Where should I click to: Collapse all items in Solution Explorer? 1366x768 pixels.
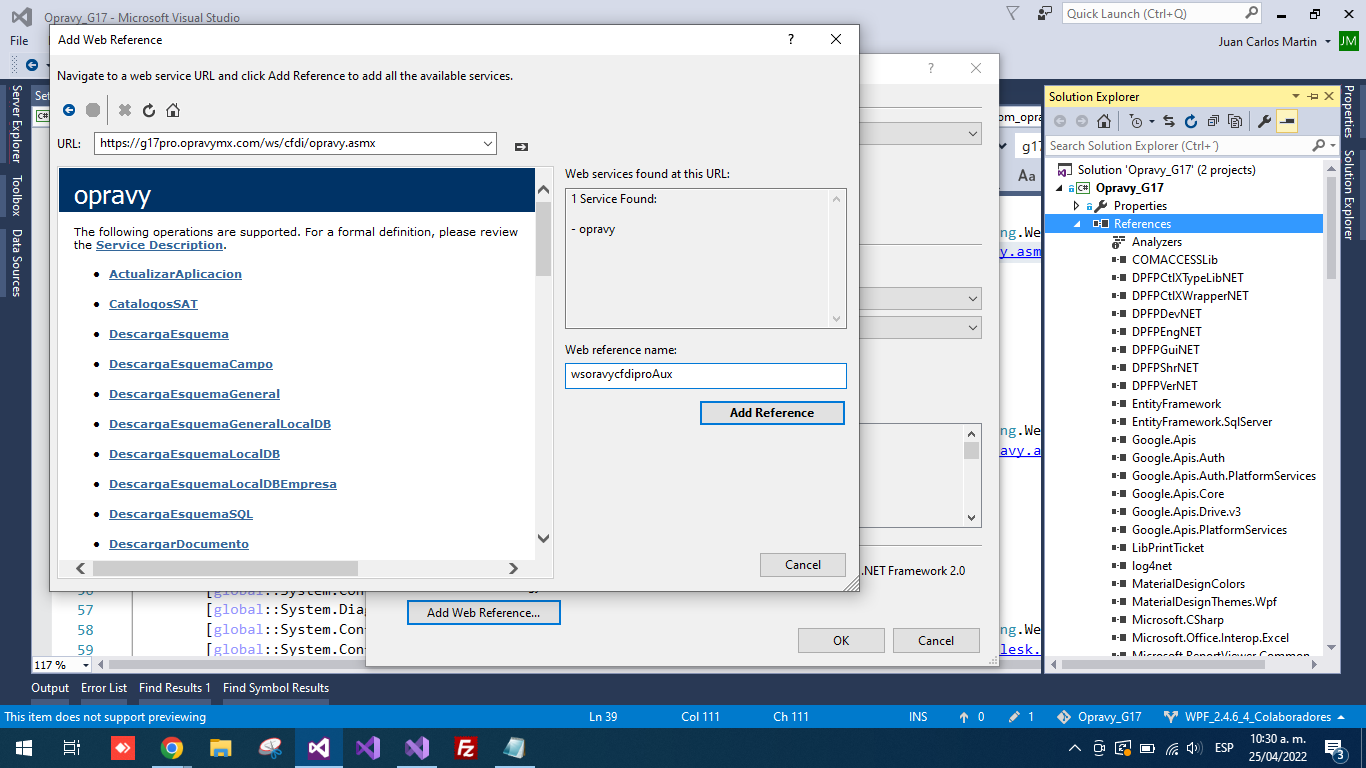pyautogui.click(x=1213, y=121)
